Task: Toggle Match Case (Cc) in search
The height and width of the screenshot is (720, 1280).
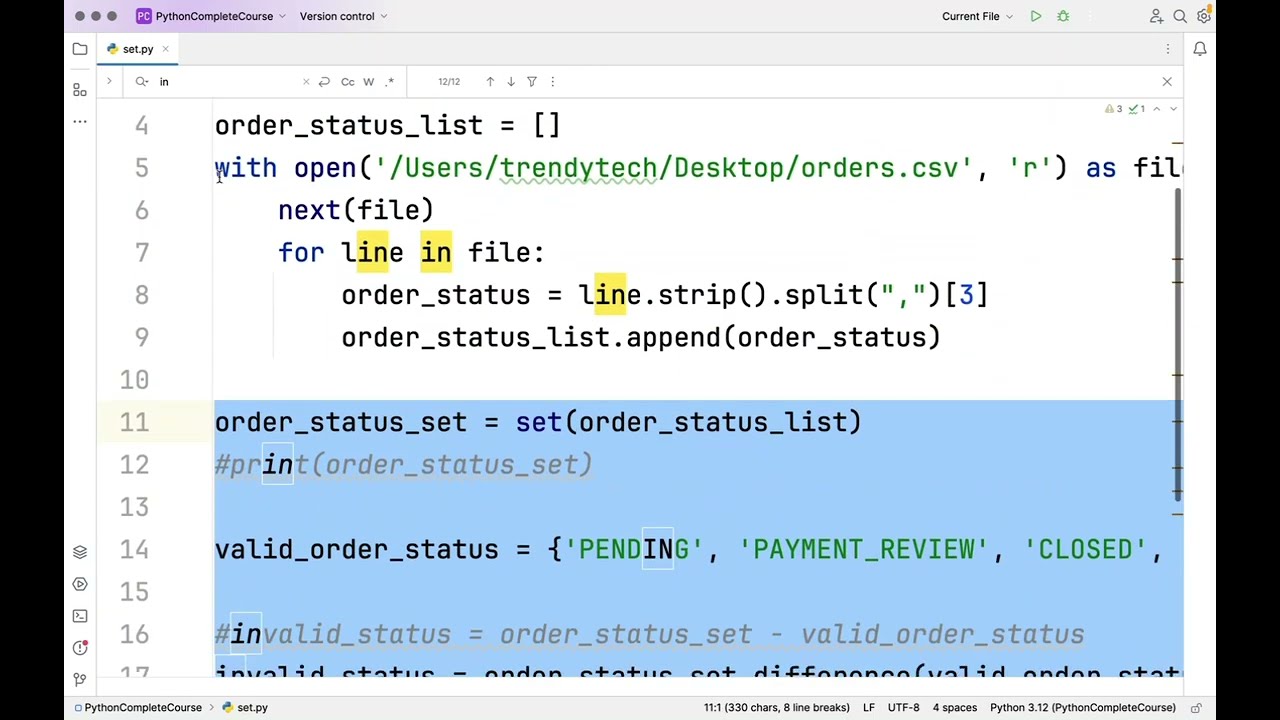Action: pyautogui.click(x=347, y=82)
